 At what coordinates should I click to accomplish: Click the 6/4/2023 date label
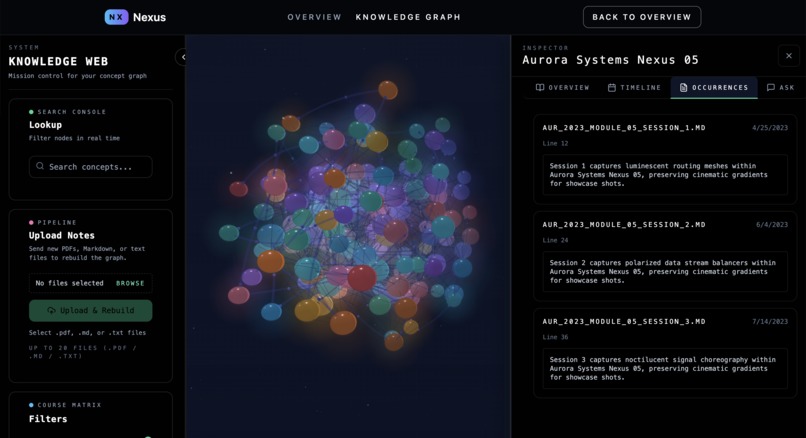[772, 225]
